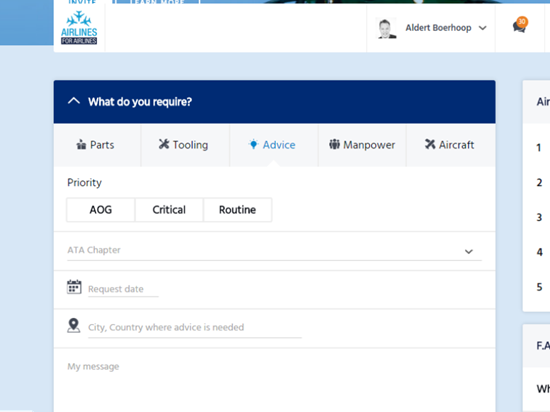Focus the Request date field
This screenshot has height=412, width=550.
click(123, 289)
